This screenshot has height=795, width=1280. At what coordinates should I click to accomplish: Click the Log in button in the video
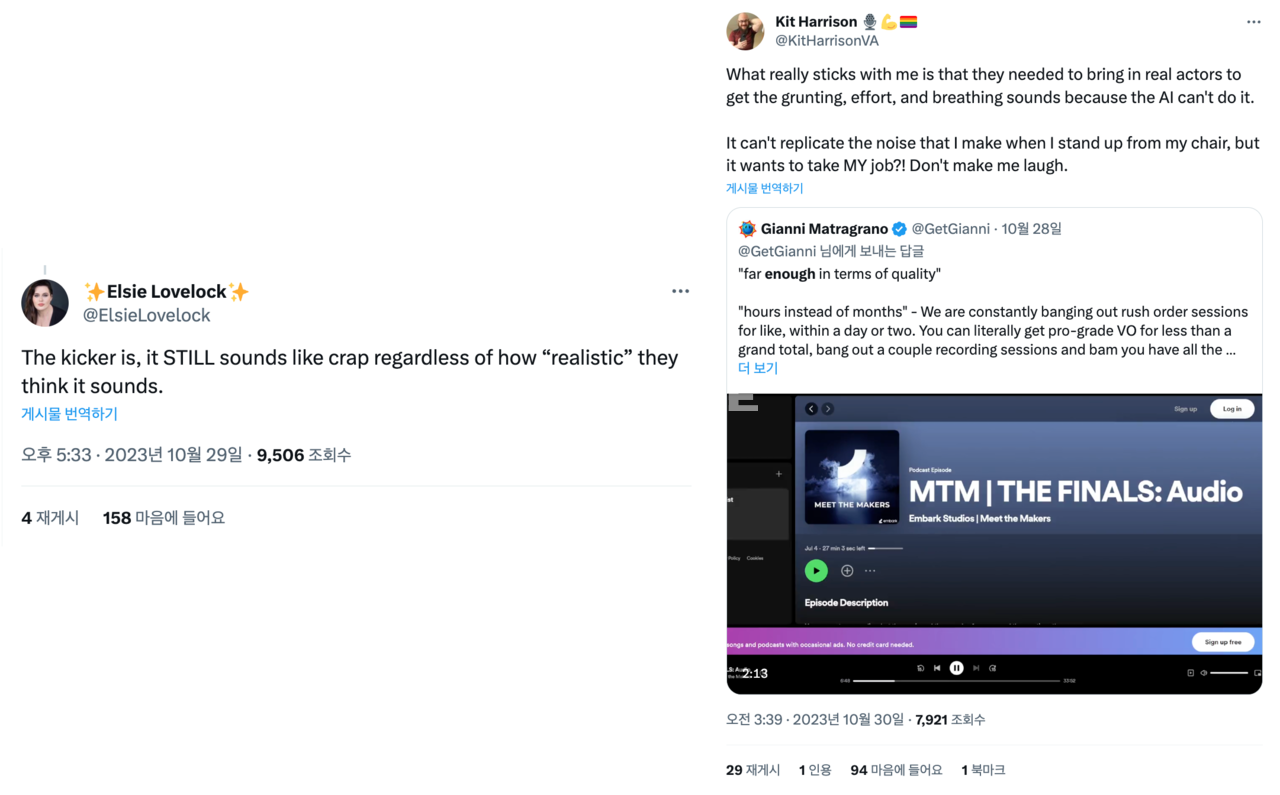1232,409
